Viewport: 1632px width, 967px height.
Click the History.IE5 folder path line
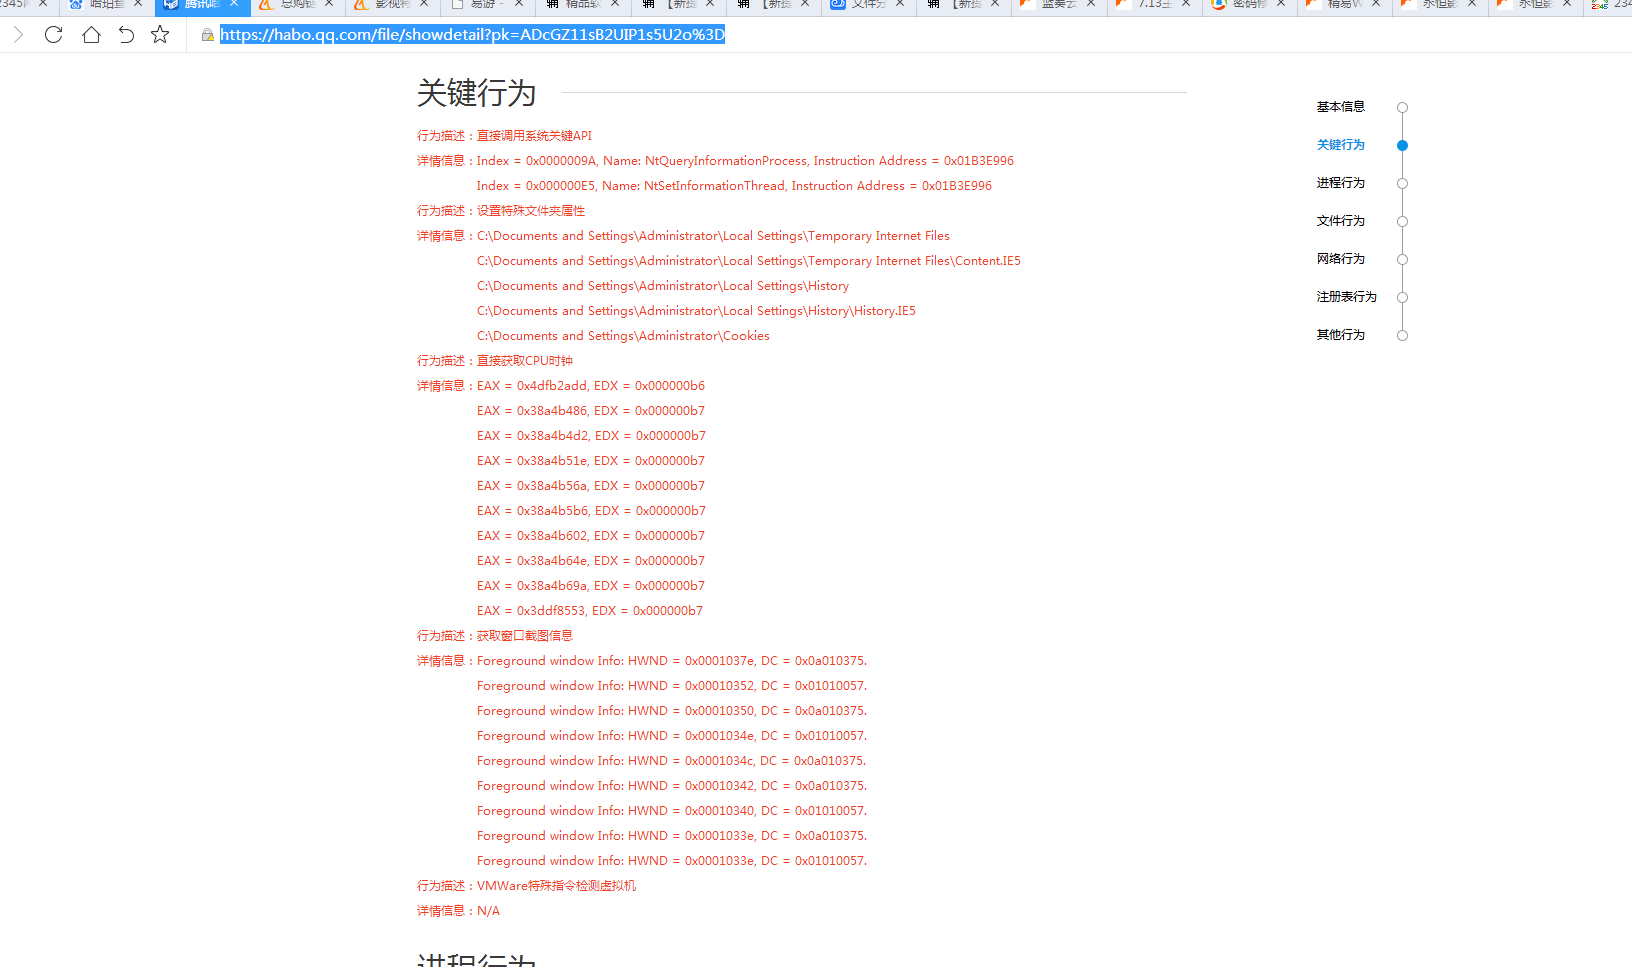(x=696, y=311)
